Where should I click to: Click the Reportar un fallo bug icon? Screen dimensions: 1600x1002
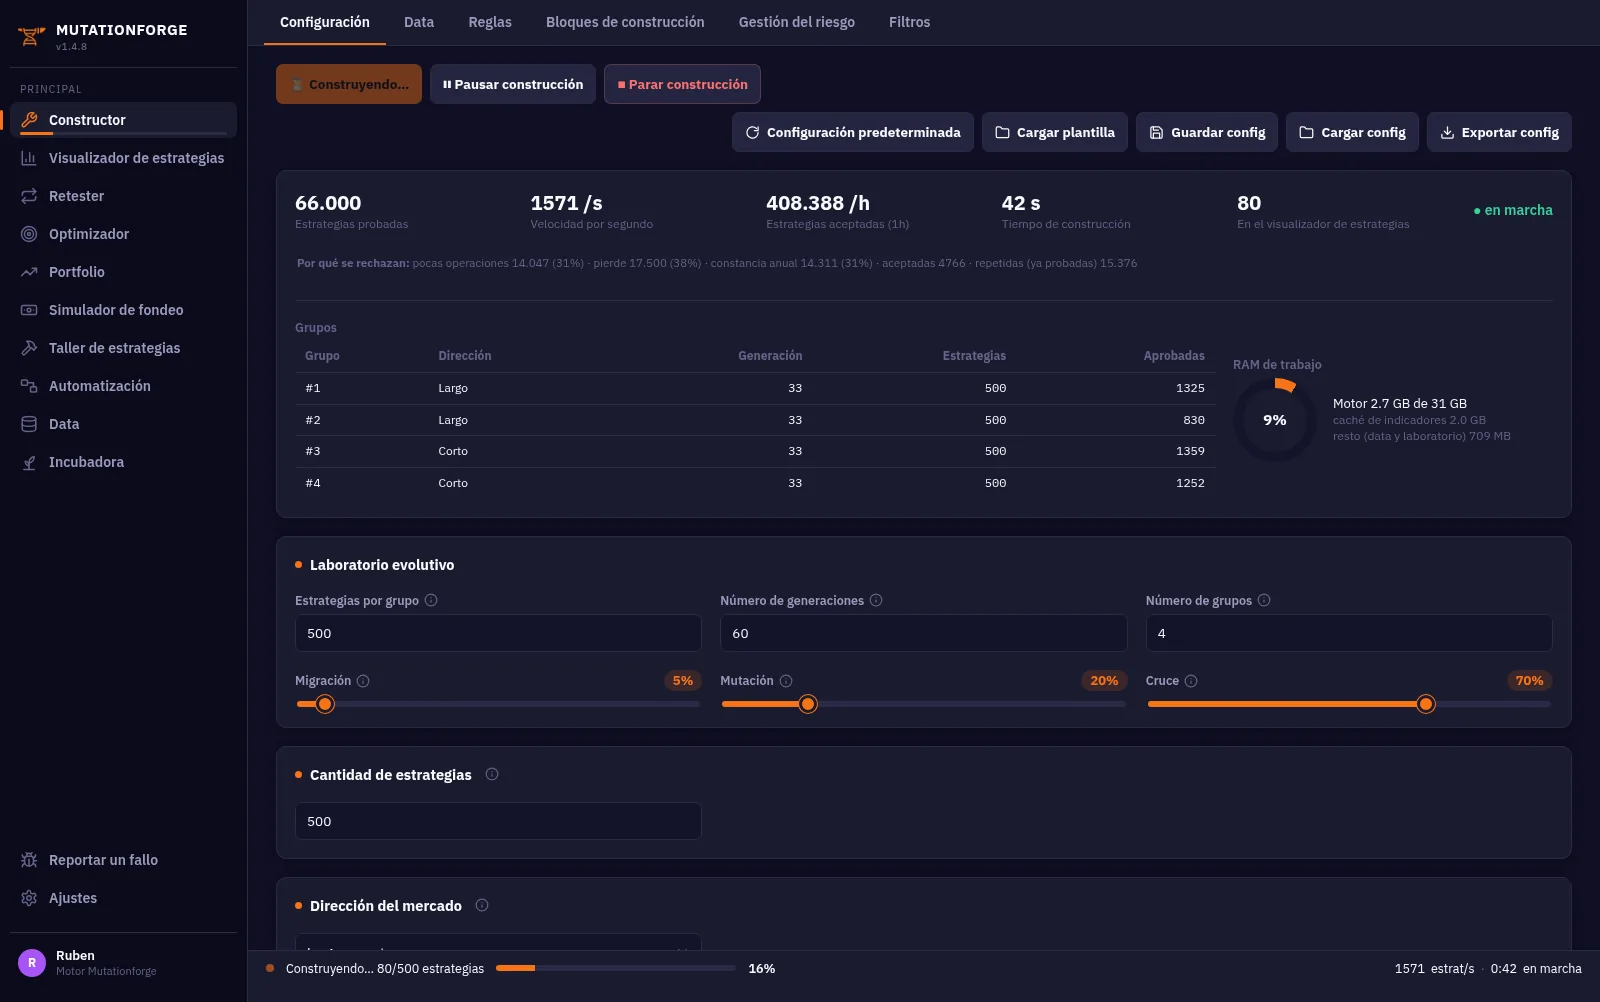29,860
